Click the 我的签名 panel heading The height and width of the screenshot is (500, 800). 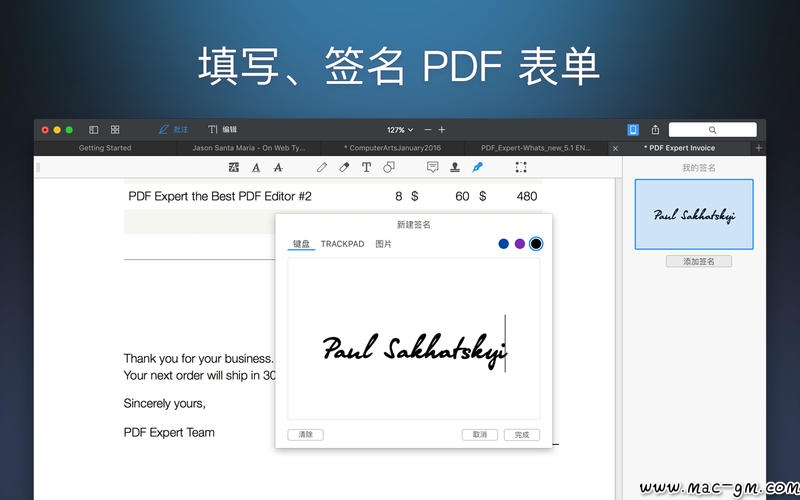click(x=698, y=168)
